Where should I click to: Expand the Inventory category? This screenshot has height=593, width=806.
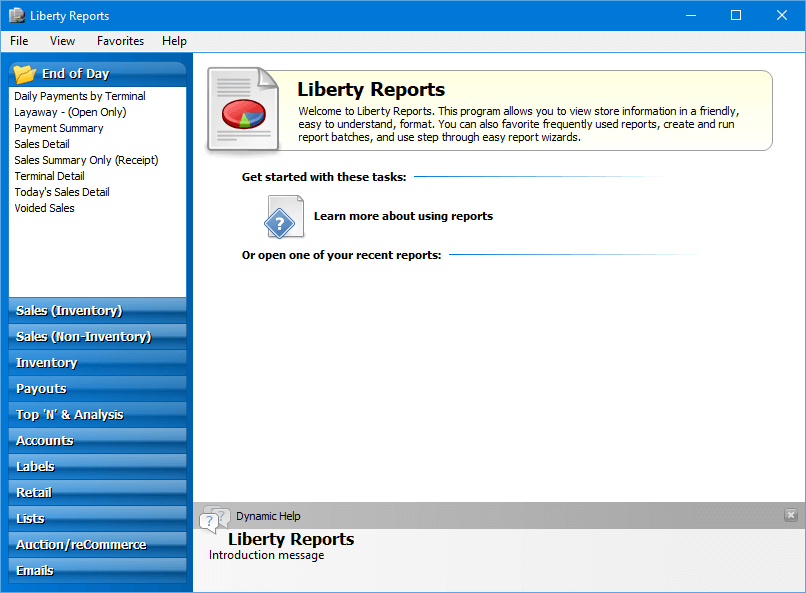pos(97,362)
